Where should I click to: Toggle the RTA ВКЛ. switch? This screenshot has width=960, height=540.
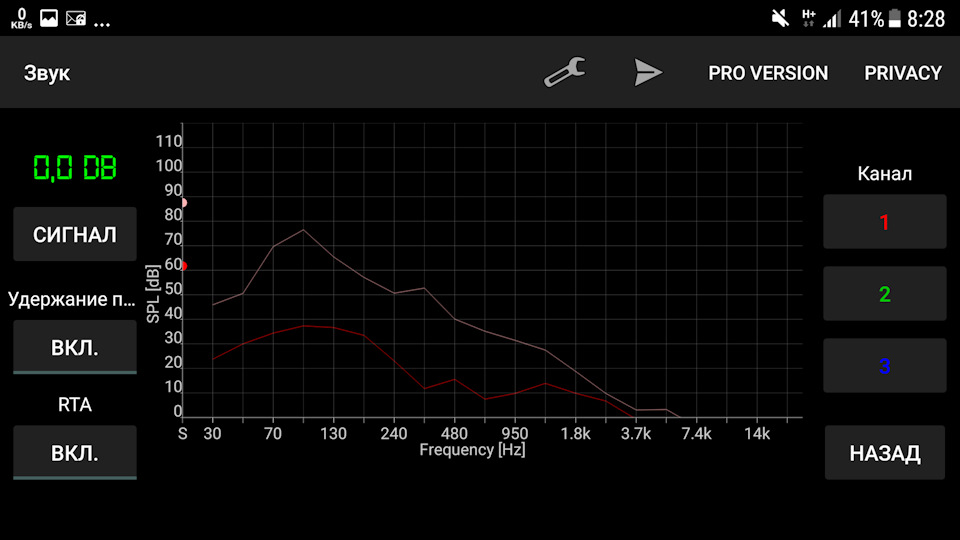click(75, 453)
